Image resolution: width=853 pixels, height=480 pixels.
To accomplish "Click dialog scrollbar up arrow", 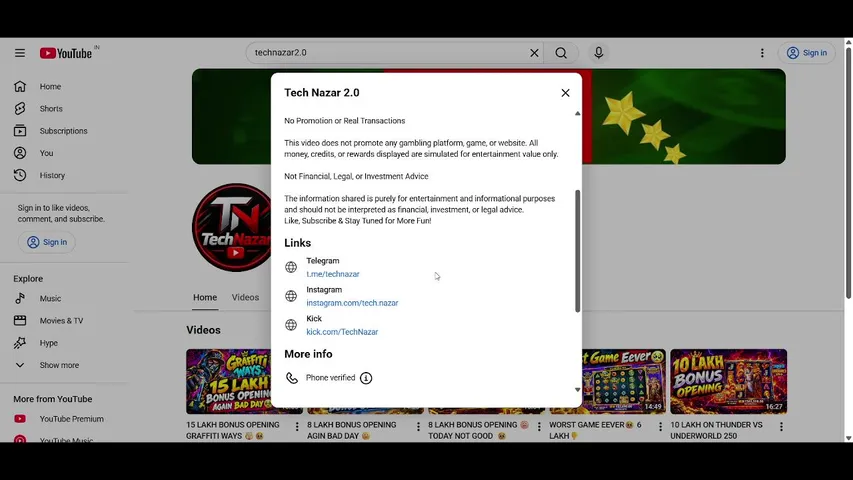I will coord(577,114).
